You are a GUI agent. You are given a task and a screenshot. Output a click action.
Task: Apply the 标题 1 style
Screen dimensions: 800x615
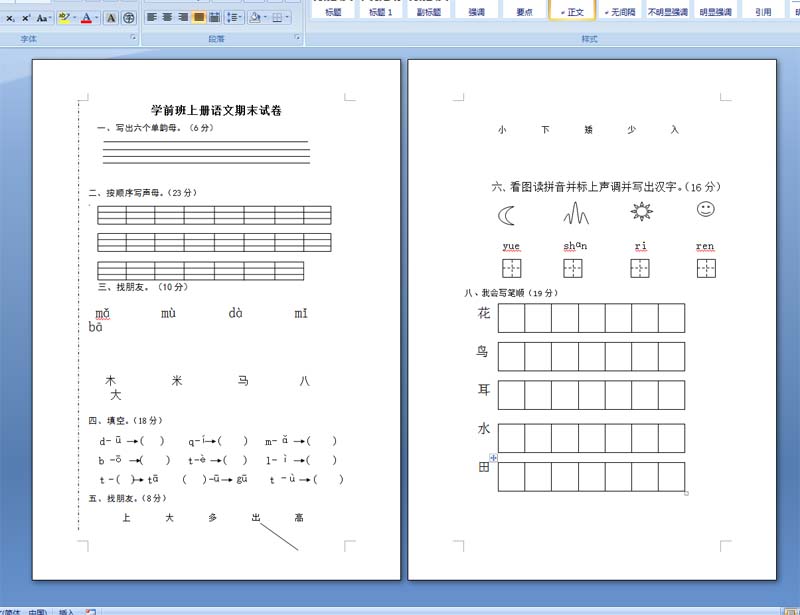381,10
